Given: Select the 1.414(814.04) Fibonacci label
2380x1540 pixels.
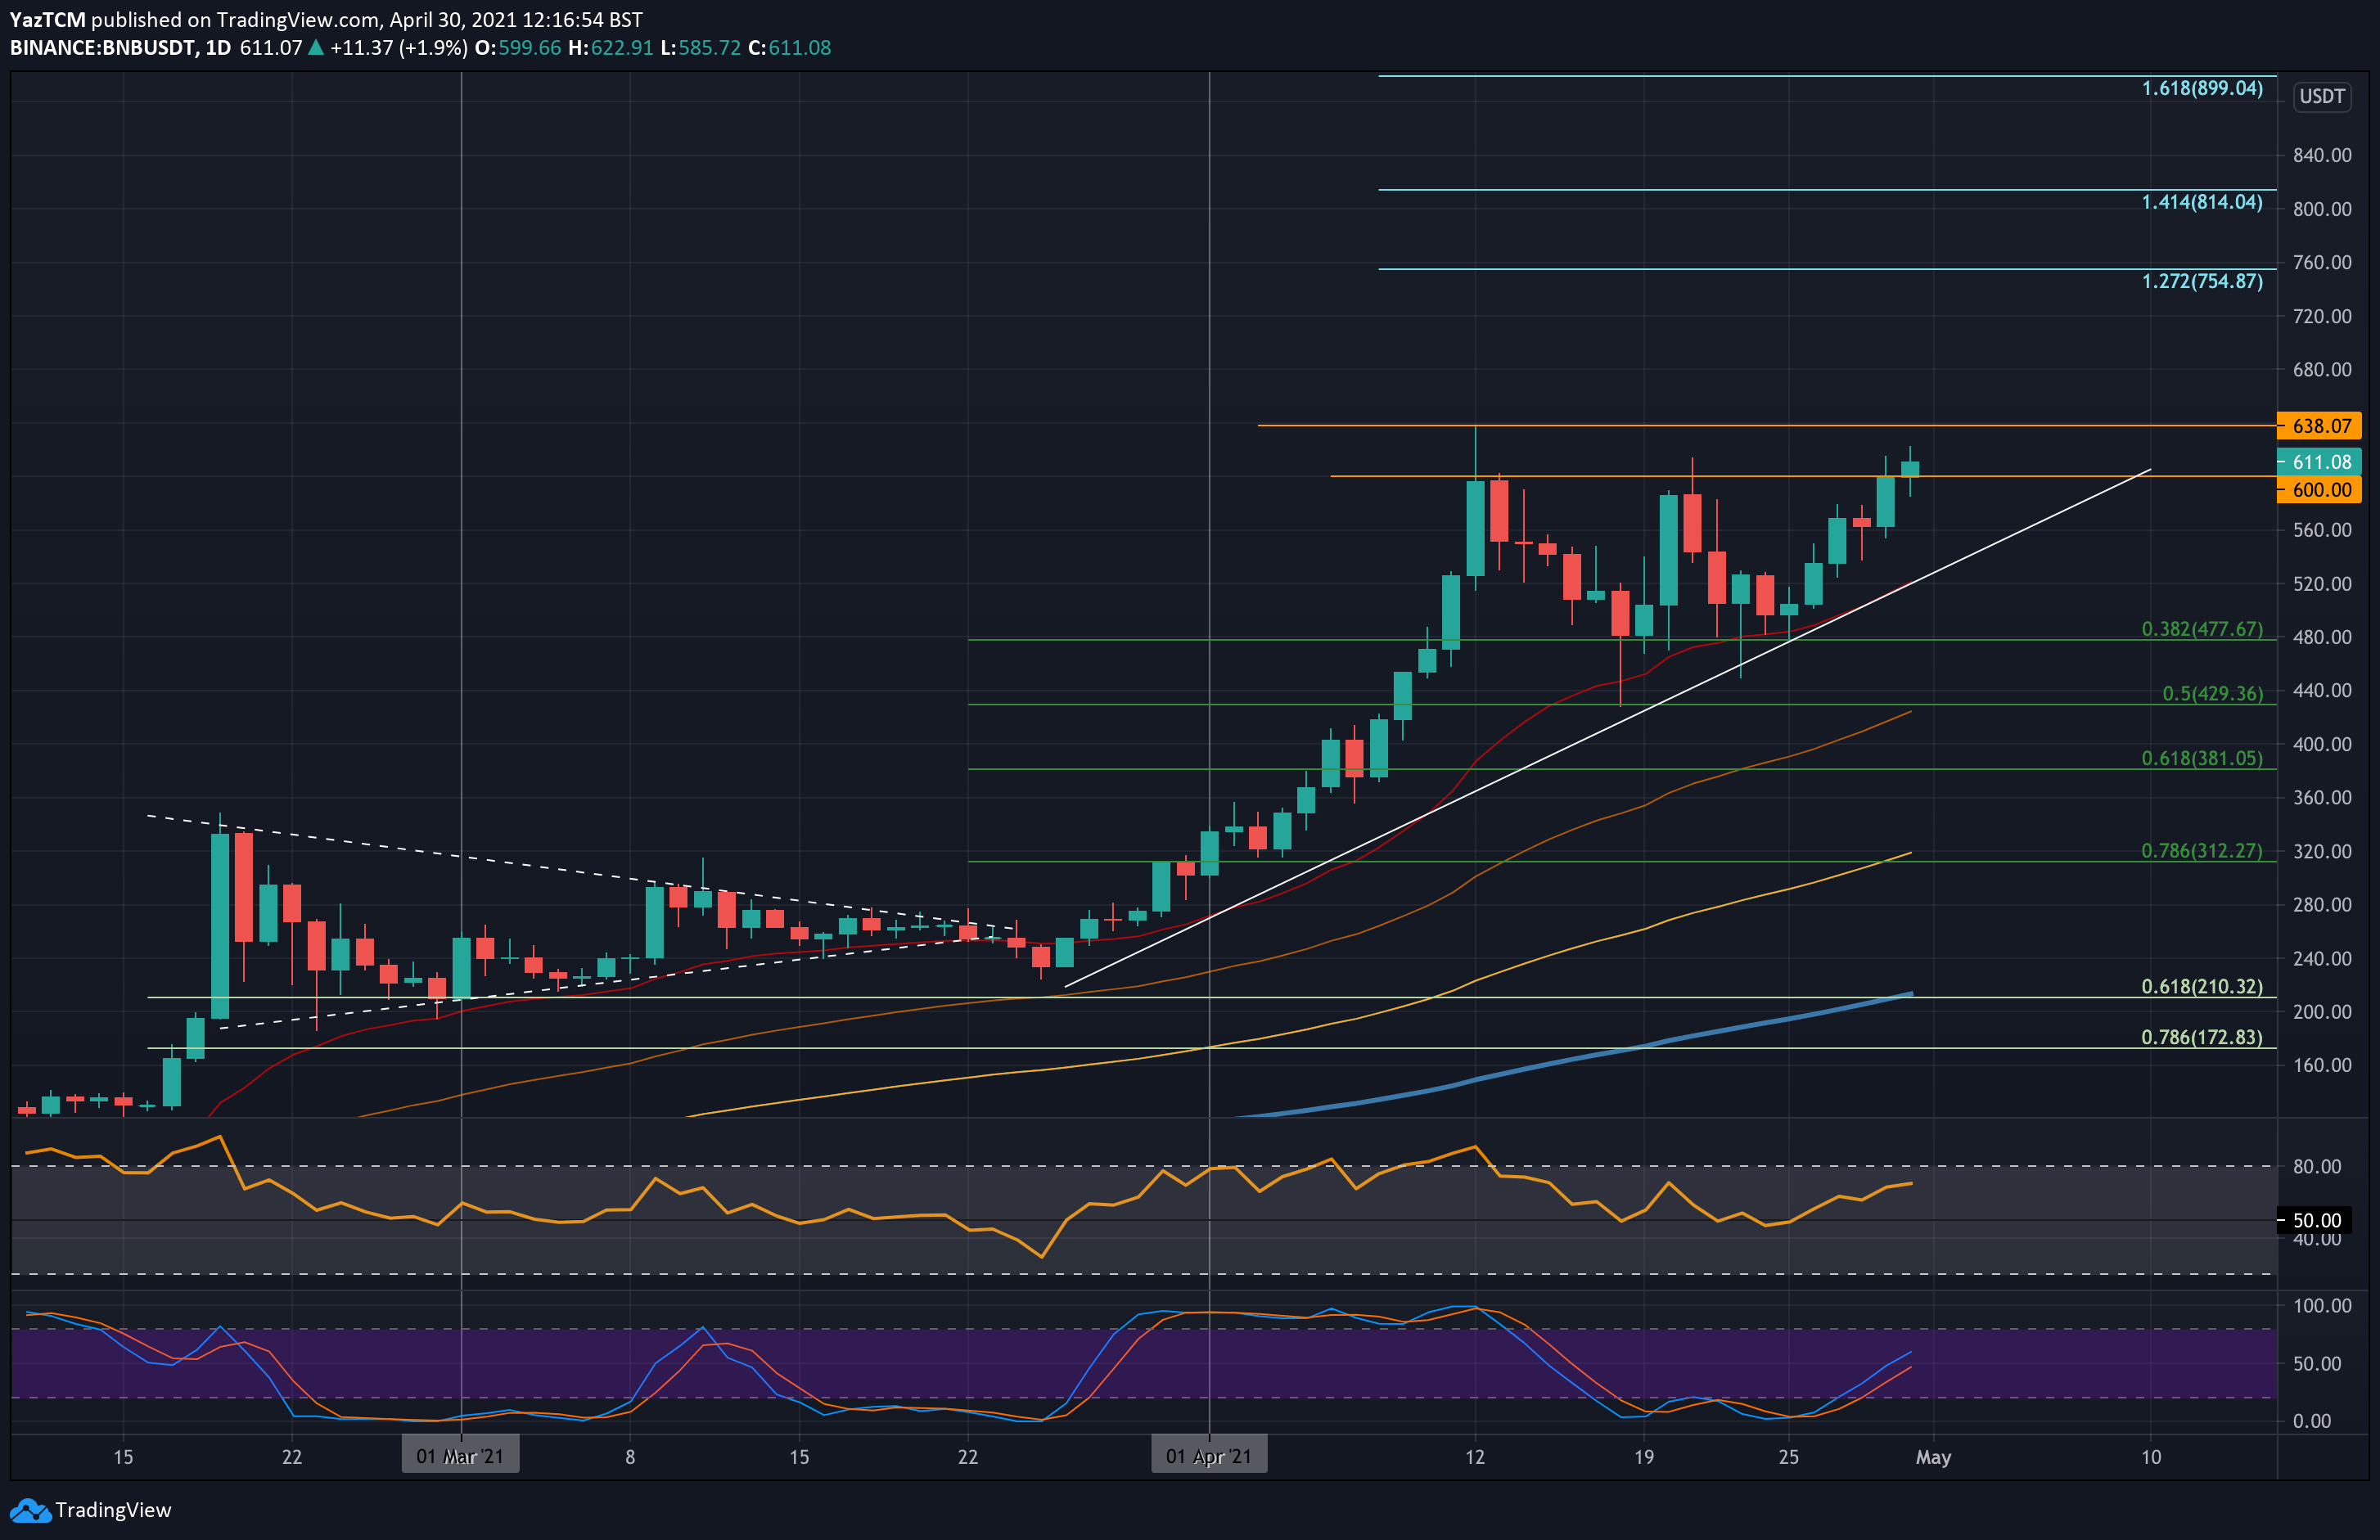Looking at the screenshot, I should [2201, 203].
